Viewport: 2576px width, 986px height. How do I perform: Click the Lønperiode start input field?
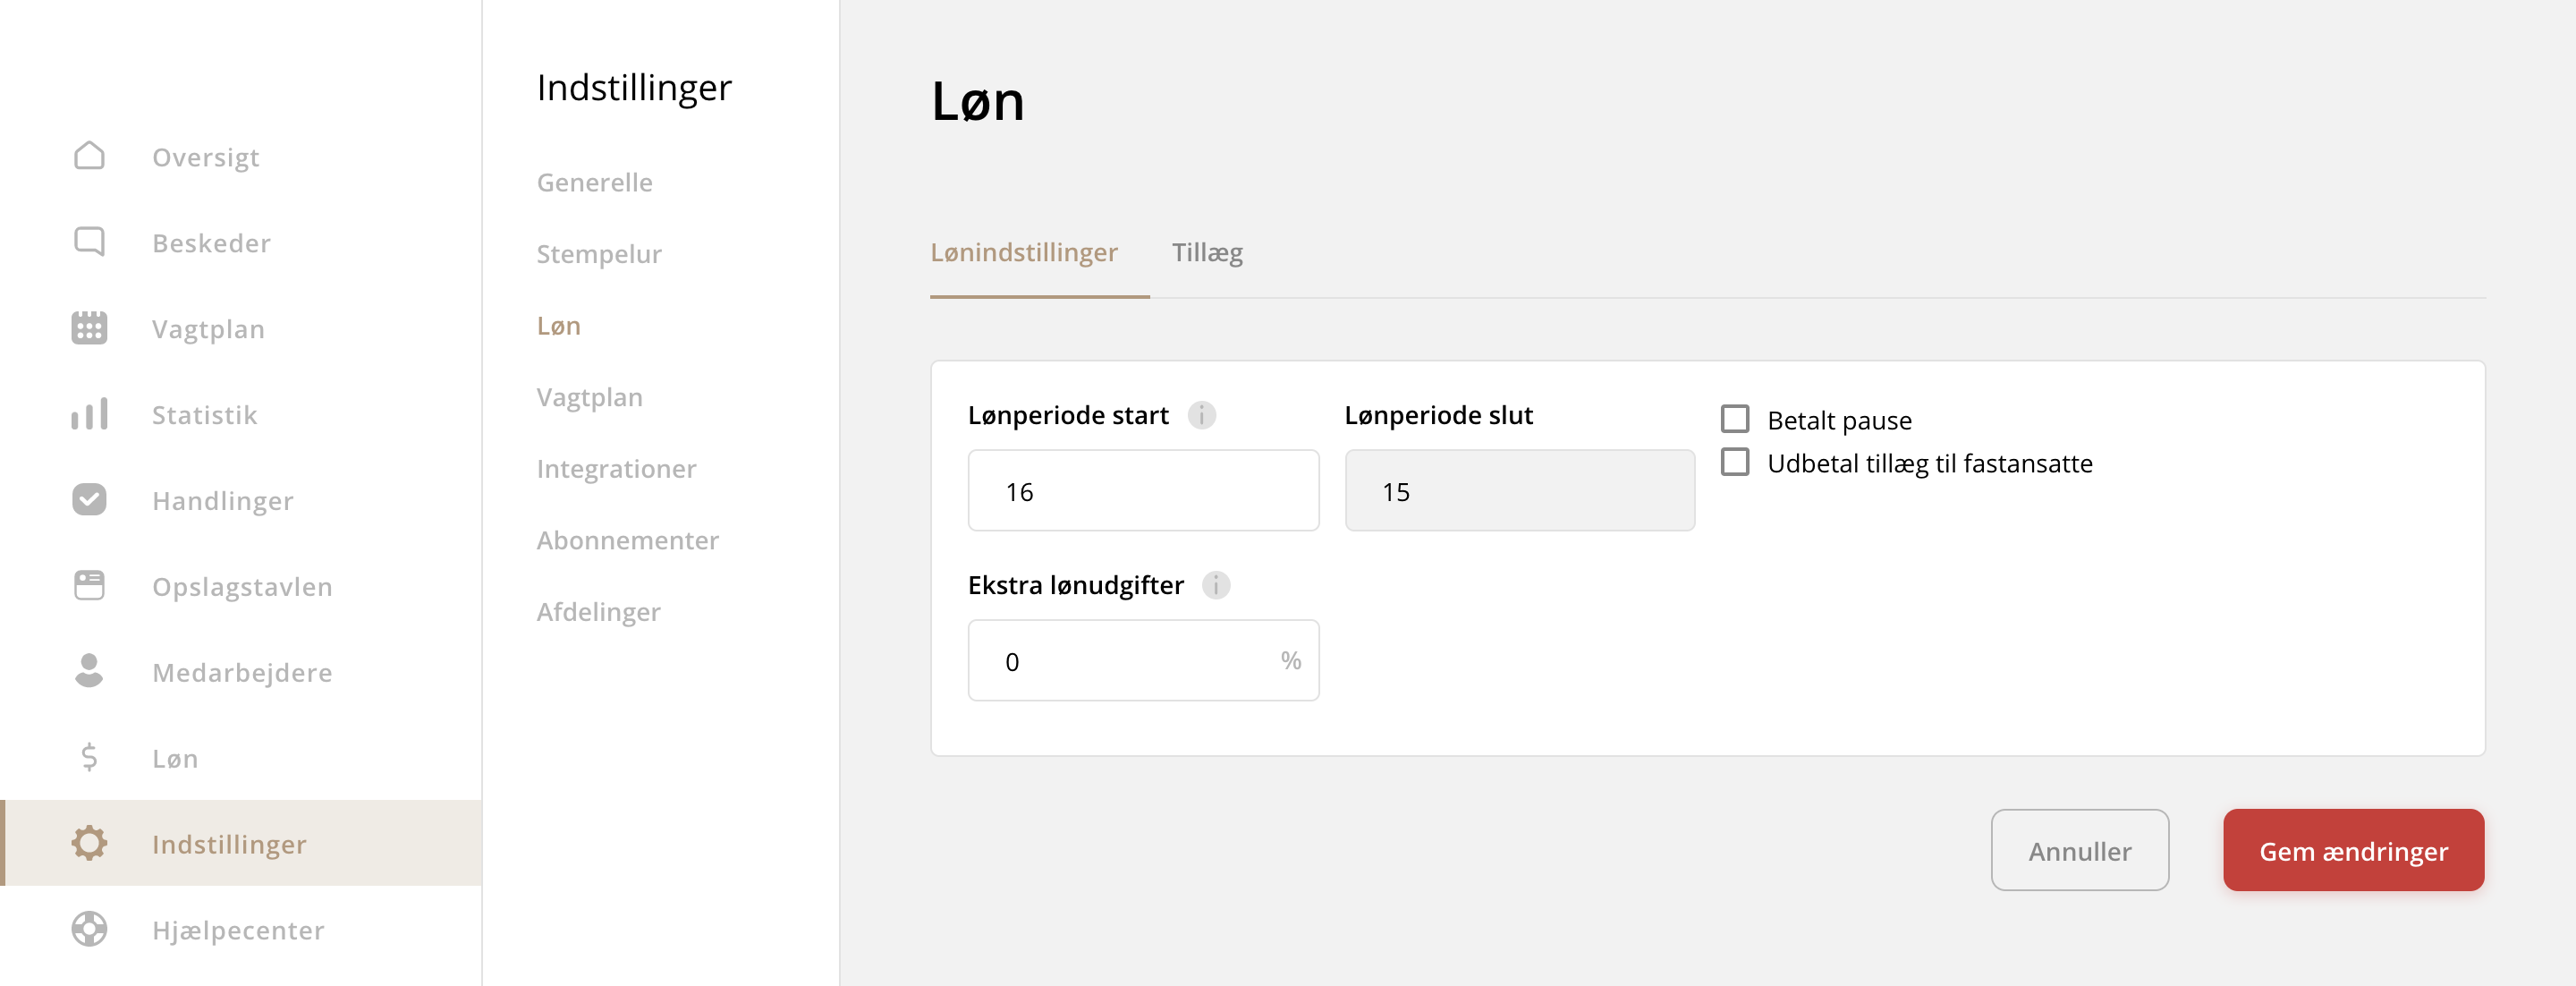pyautogui.click(x=1143, y=490)
